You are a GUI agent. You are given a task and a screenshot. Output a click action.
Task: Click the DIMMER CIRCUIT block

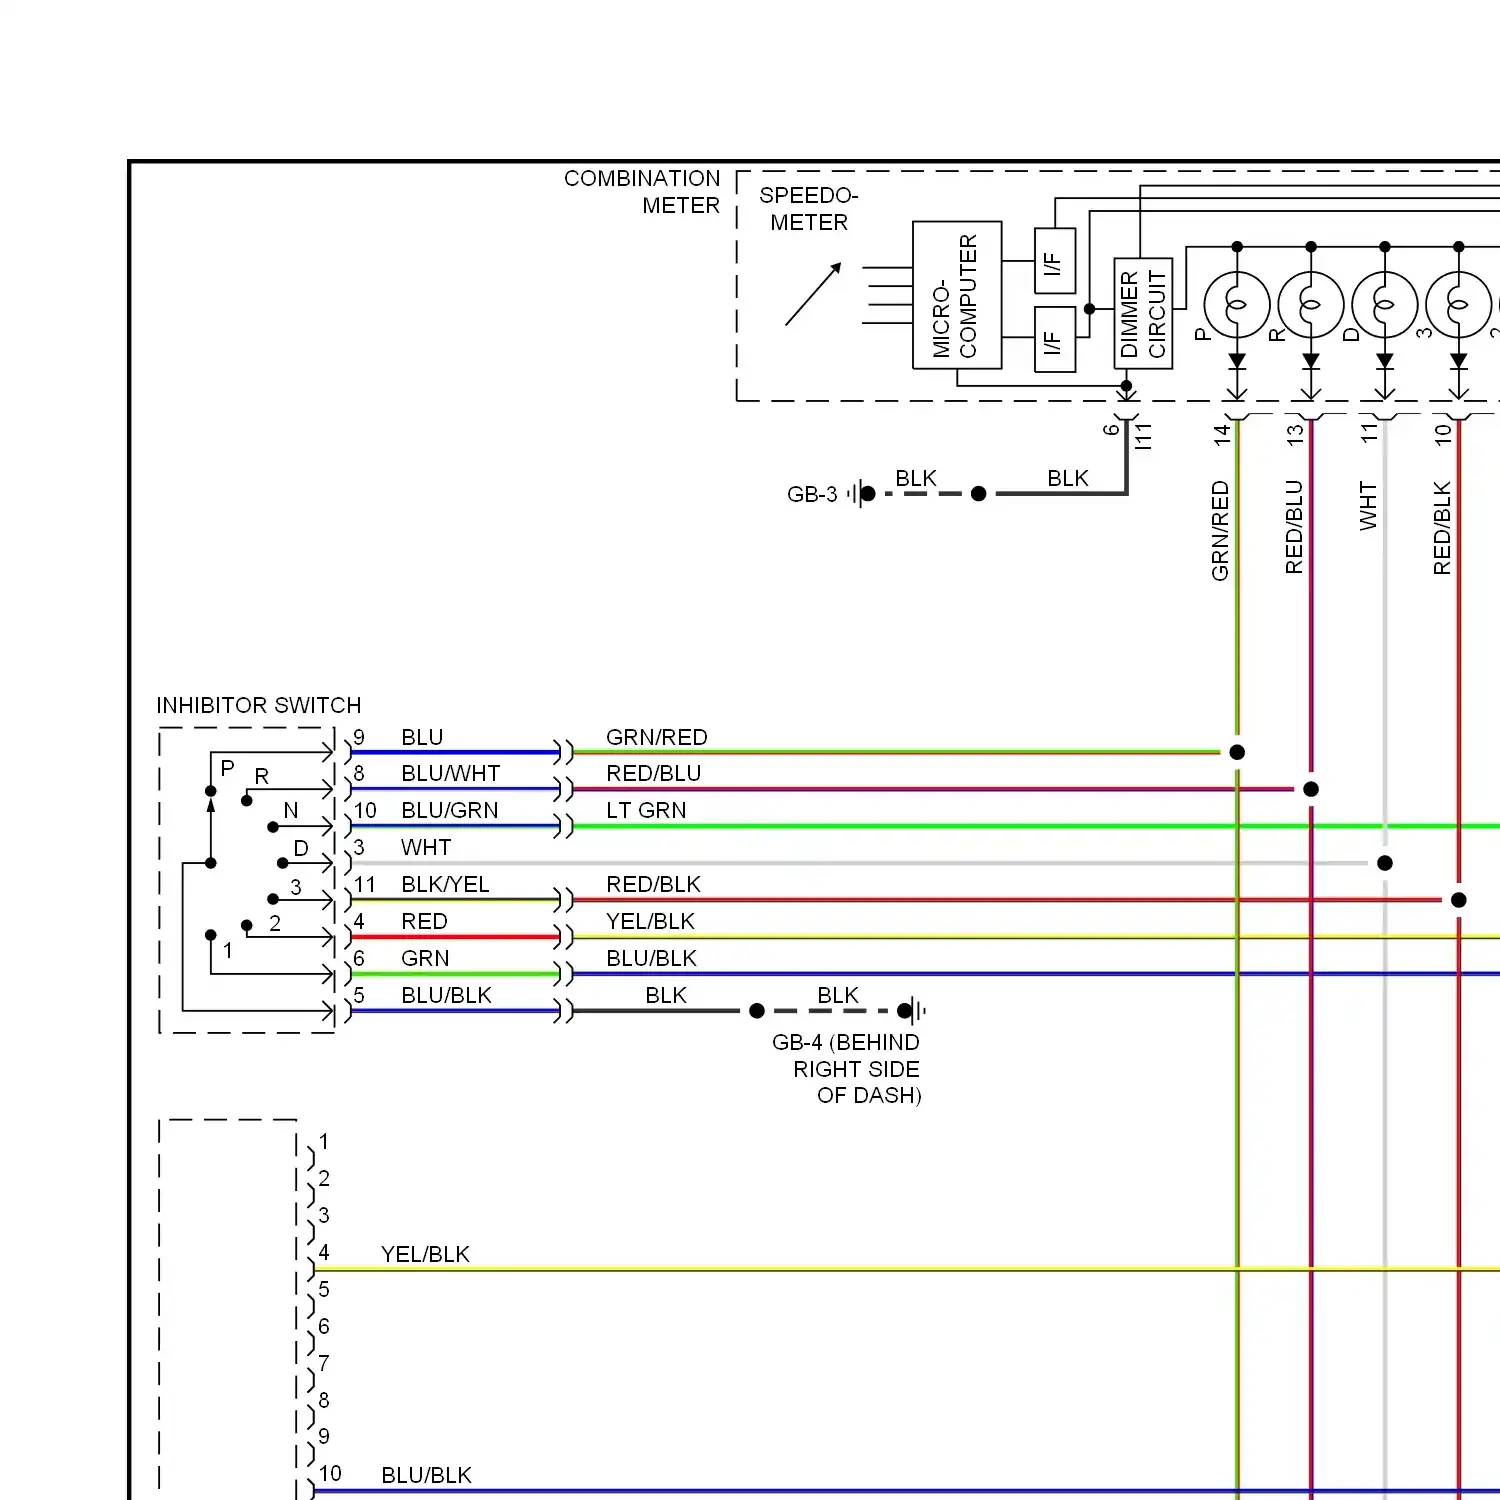[x=1143, y=313]
